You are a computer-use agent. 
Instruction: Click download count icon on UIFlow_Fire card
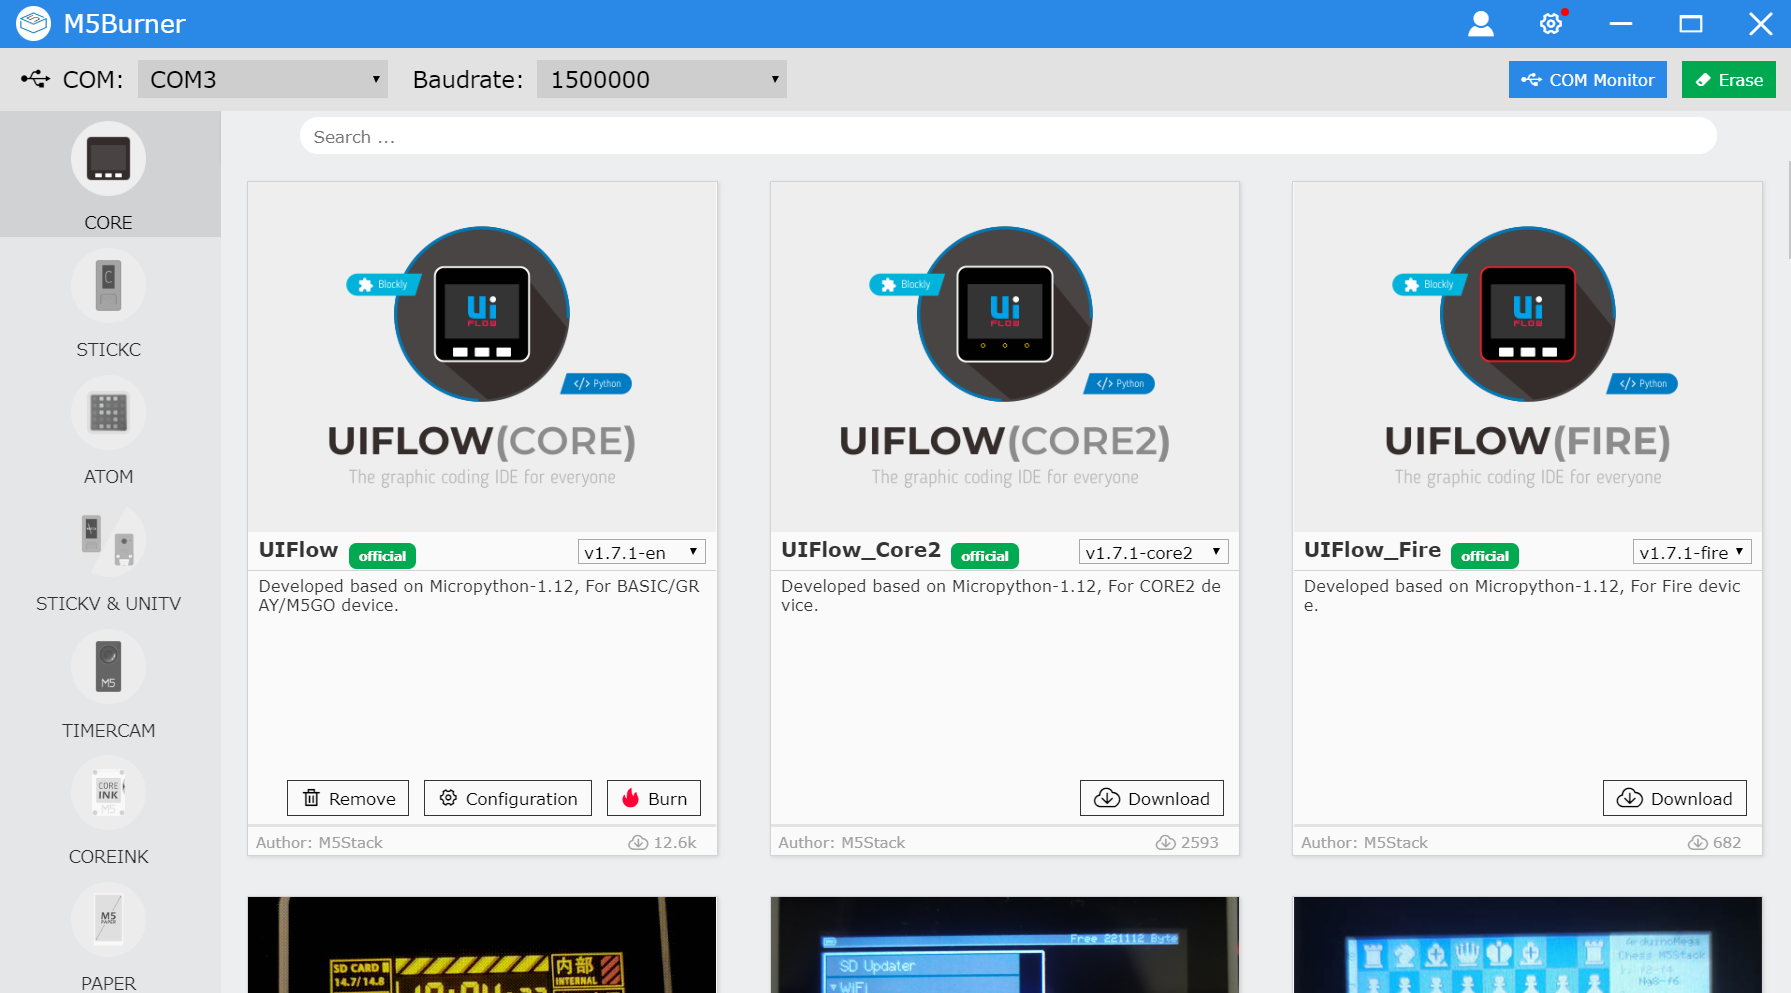pyautogui.click(x=1698, y=843)
